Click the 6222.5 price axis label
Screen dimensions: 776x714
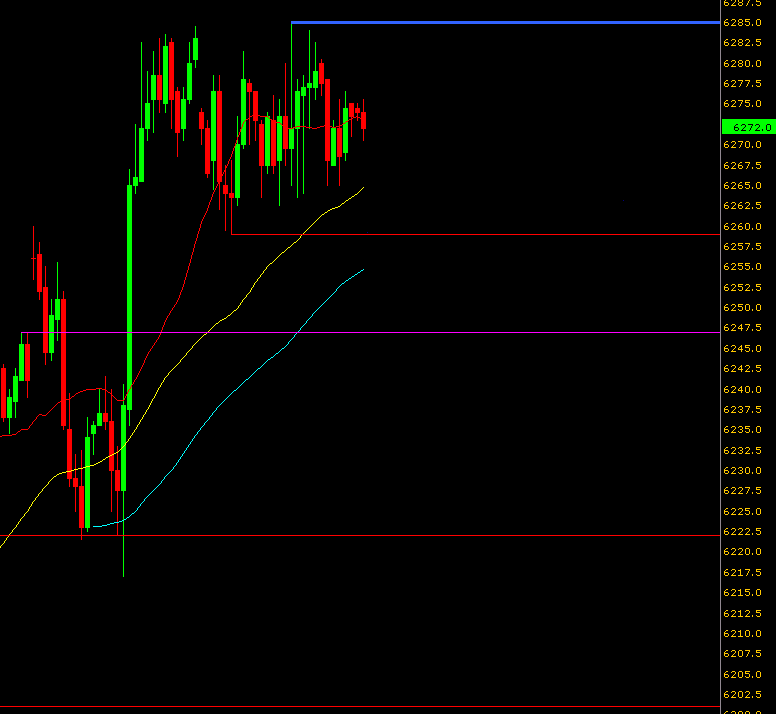pyautogui.click(x=742, y=532)
